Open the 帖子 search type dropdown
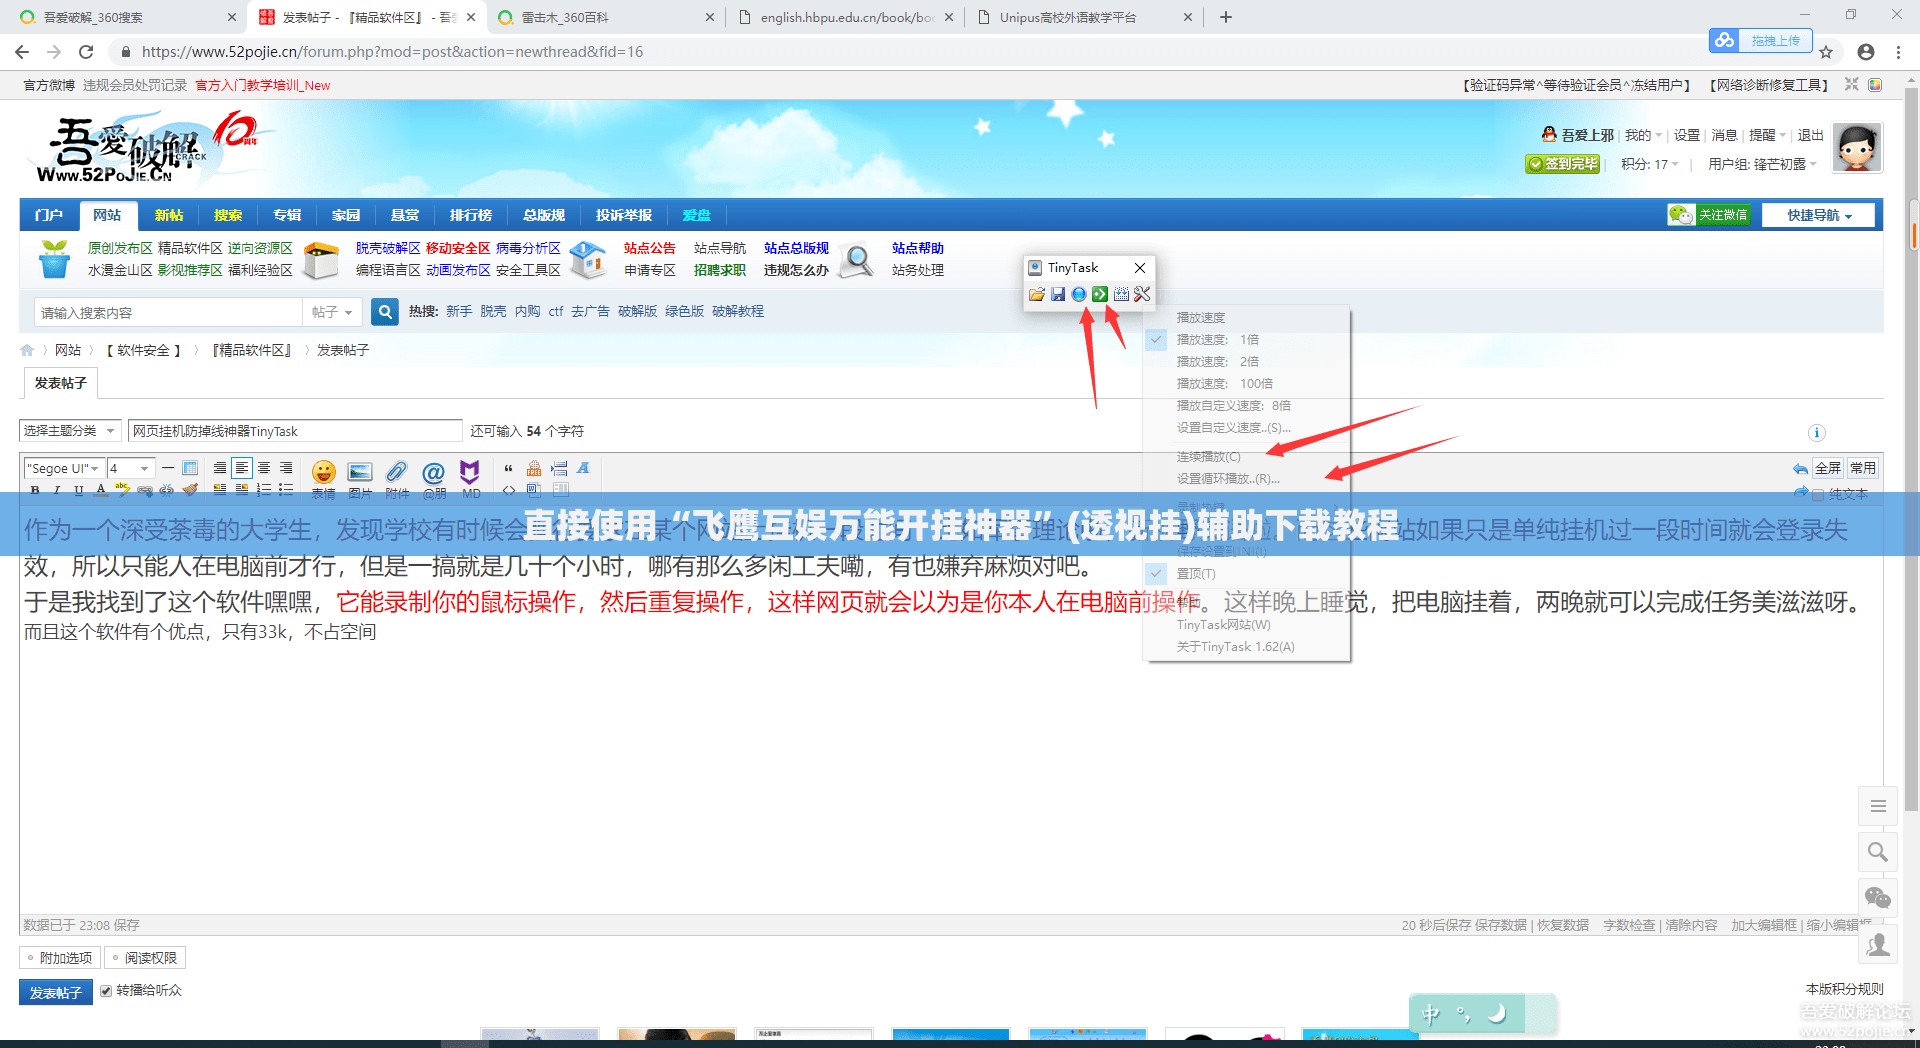This screenshot has width=1920, height=1048. 332,312
